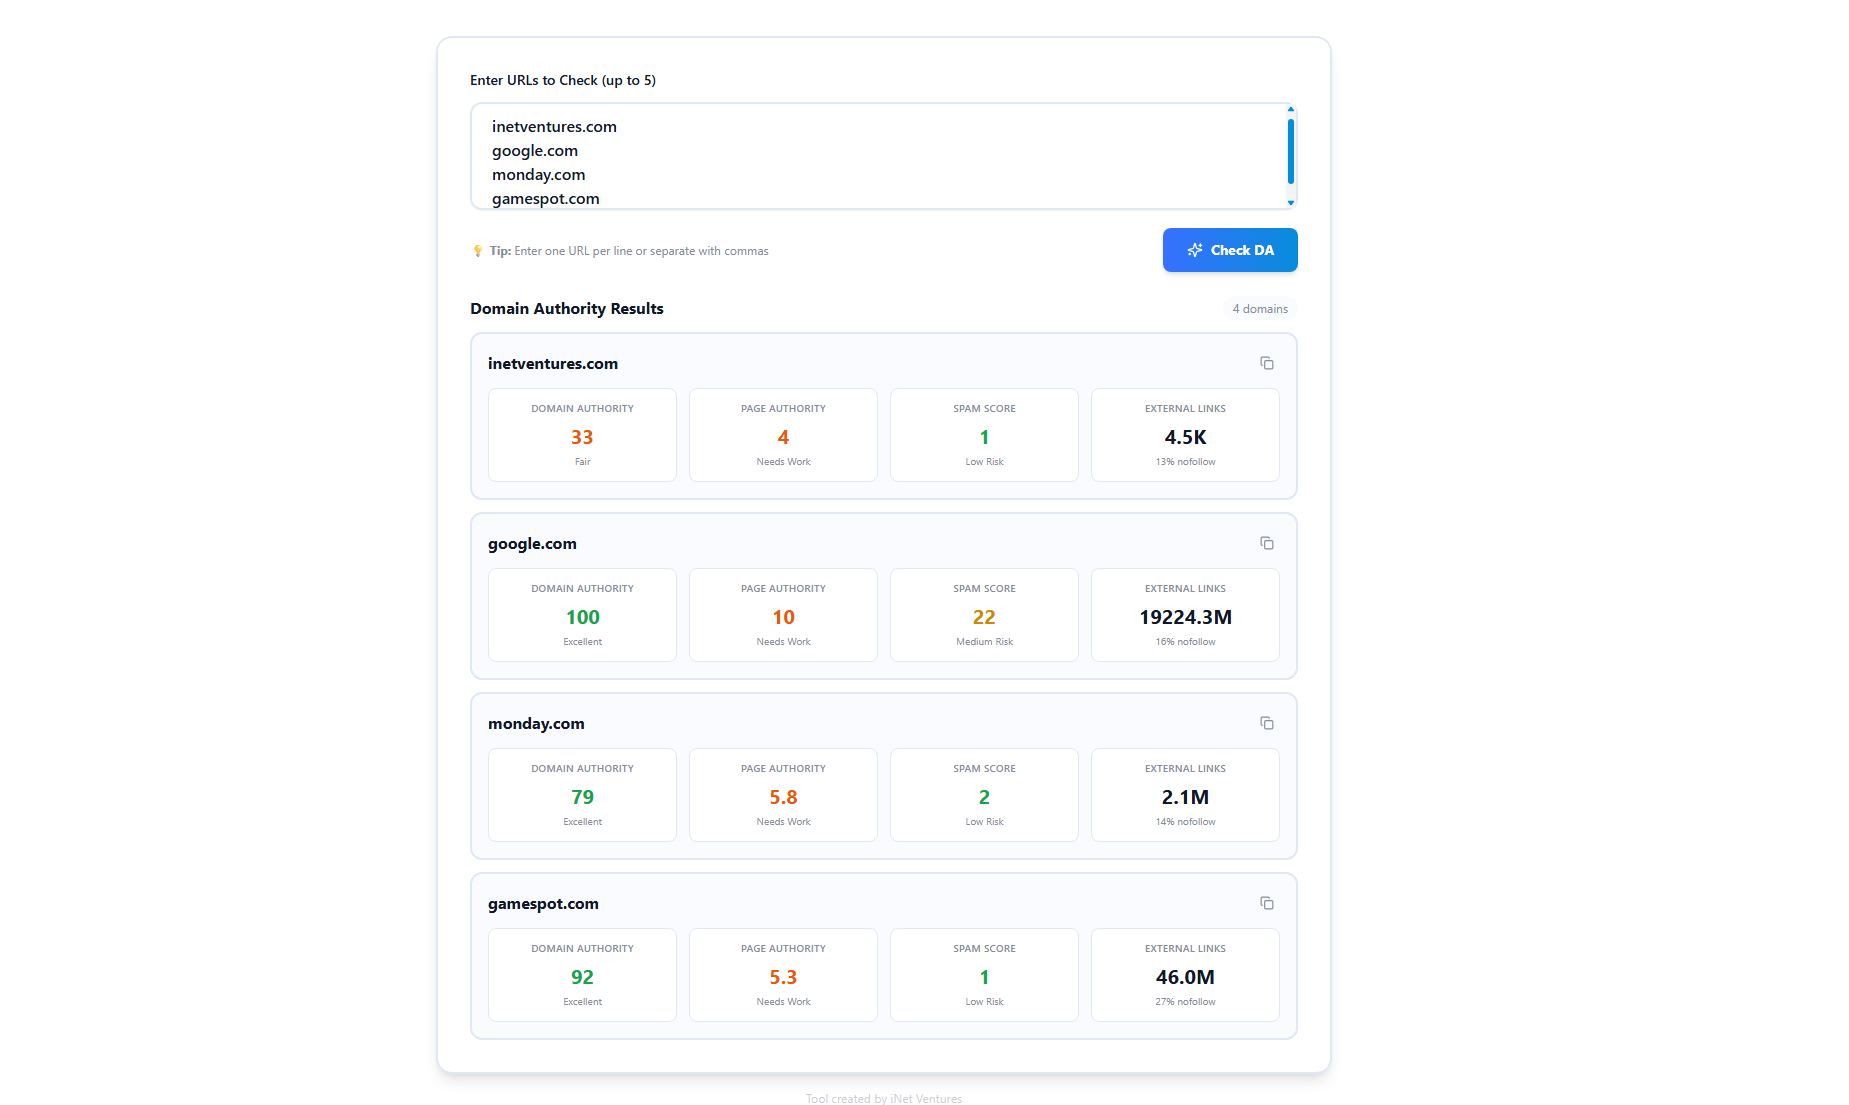The image size is (1849, 1105).
Task: Click the monday.com card heading
Action: 536,724
